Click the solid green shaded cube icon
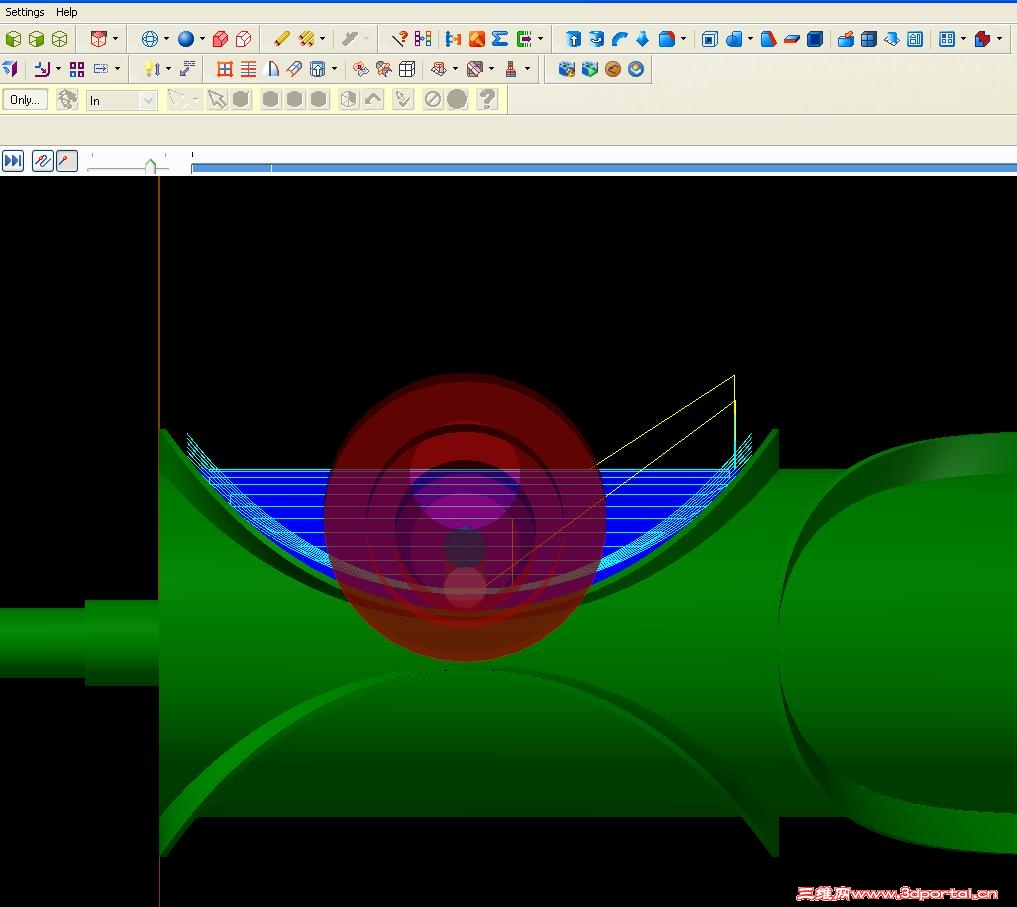The height and width of the screenshot is (907, 1017). (13, 39)
